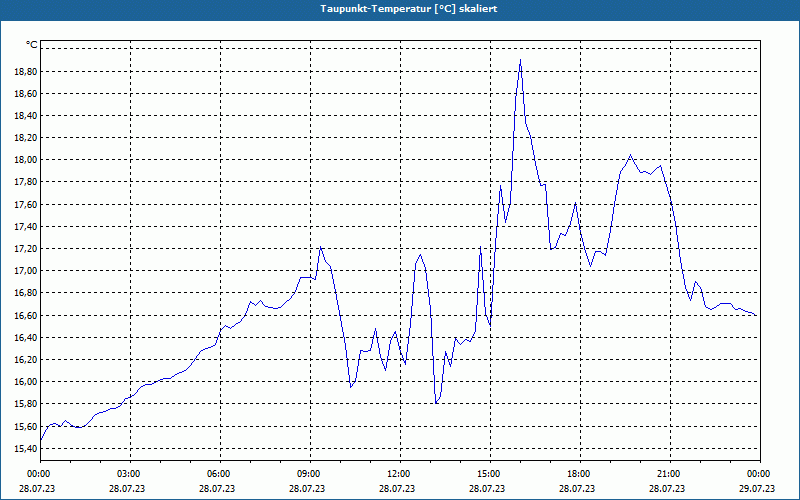The height and width of the screenshot is (500, 800).
Task: Click the 17,00 y-axis value
Action: 27,271
